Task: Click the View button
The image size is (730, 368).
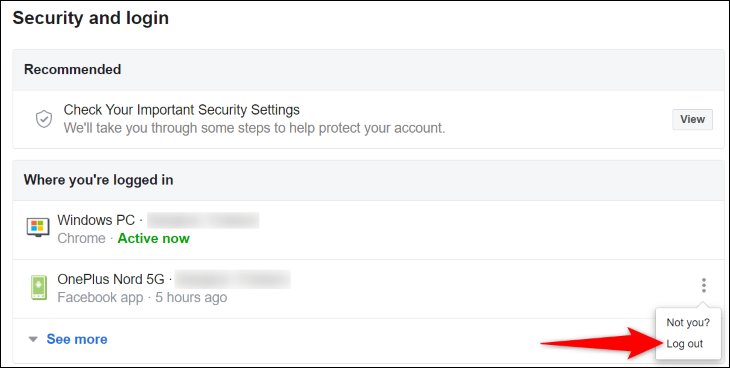Action: coord(692,119)
